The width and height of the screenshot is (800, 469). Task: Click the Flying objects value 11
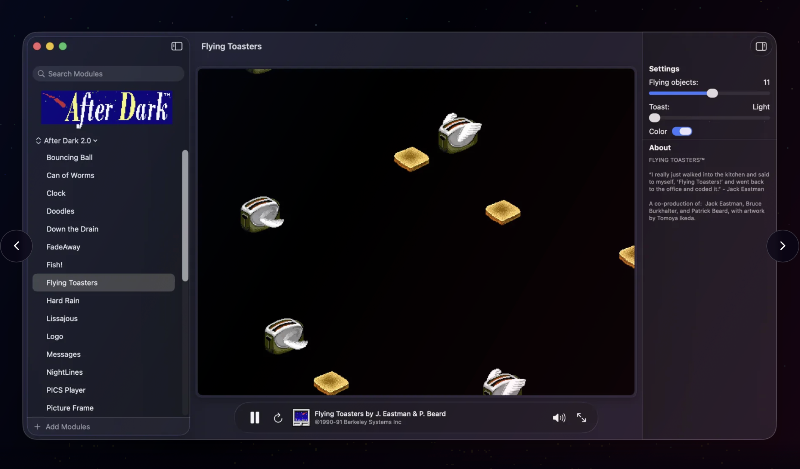tap(766, 82)
